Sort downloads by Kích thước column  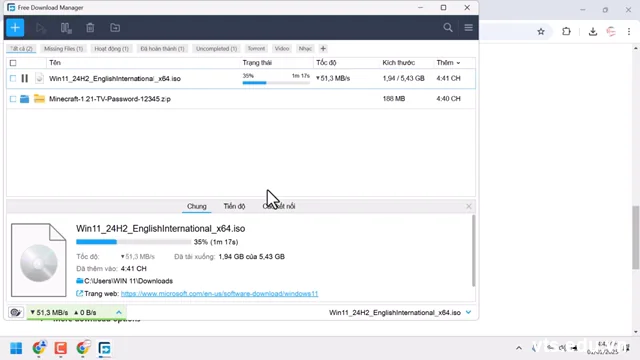point(398,62)
